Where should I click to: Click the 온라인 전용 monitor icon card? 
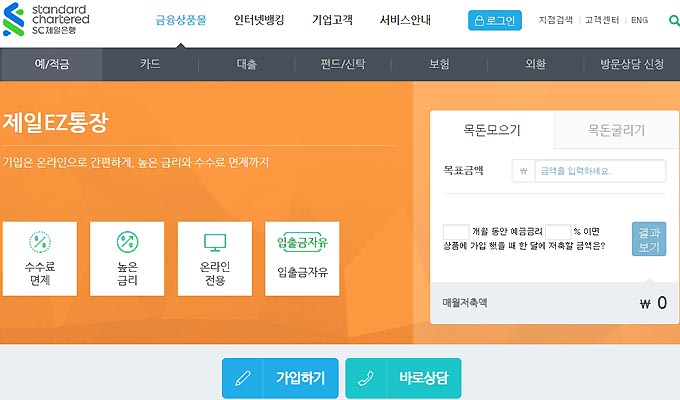click(215, 259)
